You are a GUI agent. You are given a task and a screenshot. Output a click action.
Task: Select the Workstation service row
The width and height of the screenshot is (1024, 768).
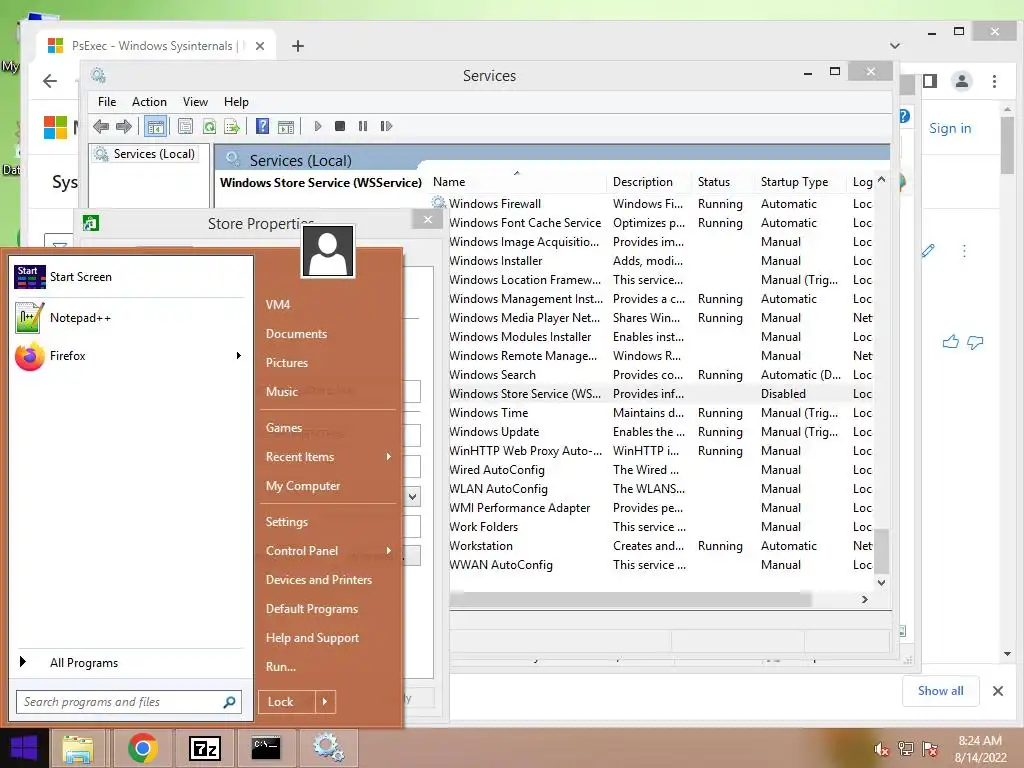(x=660, y=546)
